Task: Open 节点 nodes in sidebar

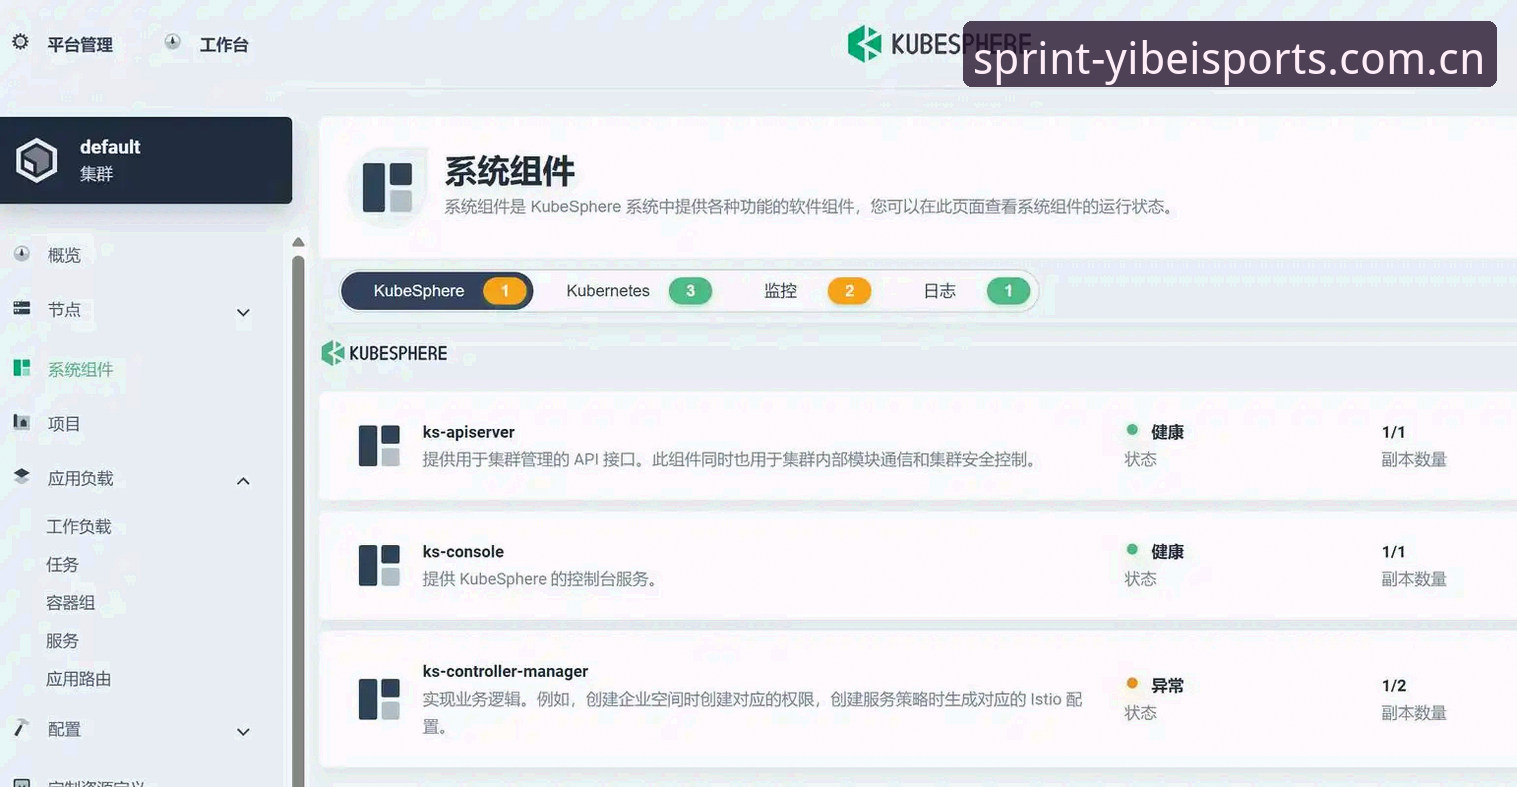Action: [64, 310]
